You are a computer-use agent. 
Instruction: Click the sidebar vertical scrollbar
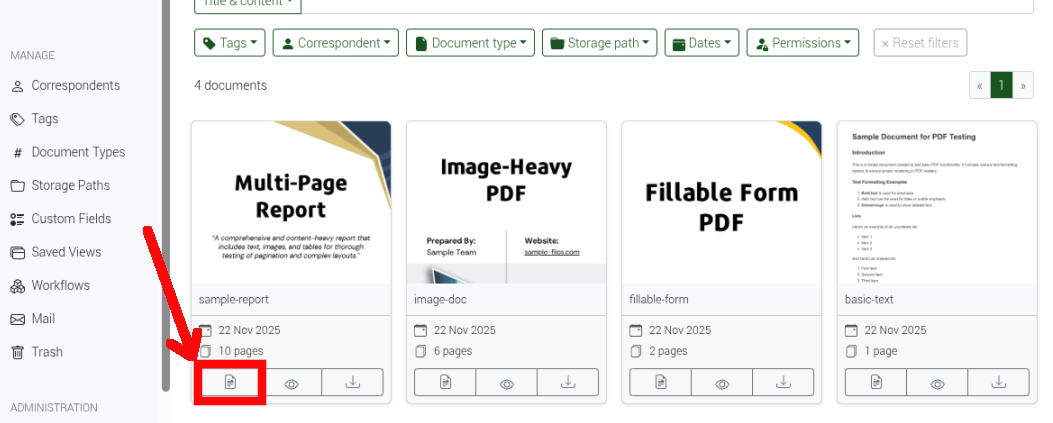pos(166,195)
